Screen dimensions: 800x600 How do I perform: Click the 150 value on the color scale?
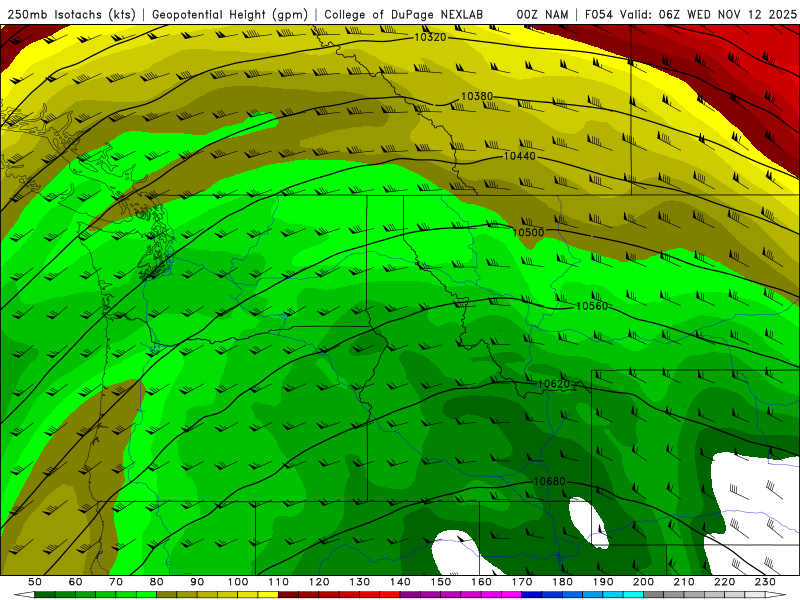(x=441, y=582)
